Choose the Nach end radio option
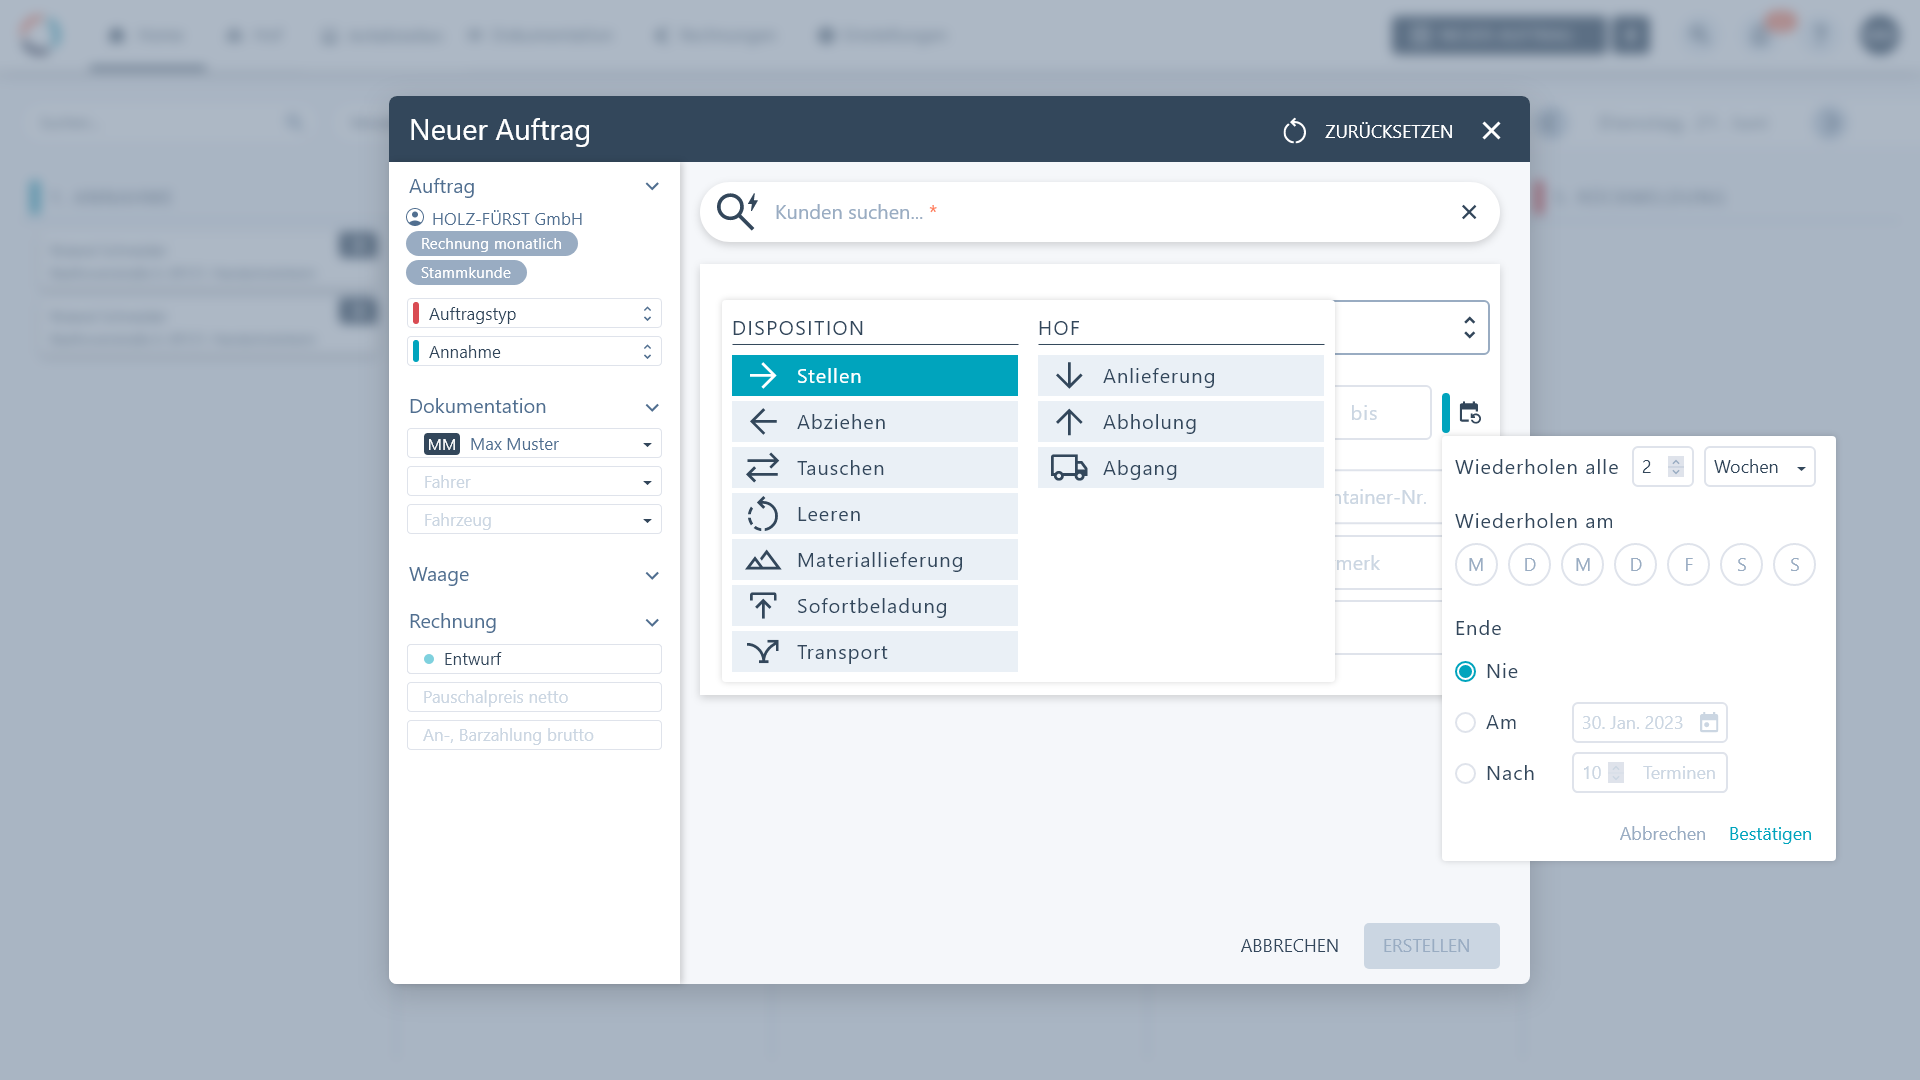1920x1080 pixels. pos(1465,773)
